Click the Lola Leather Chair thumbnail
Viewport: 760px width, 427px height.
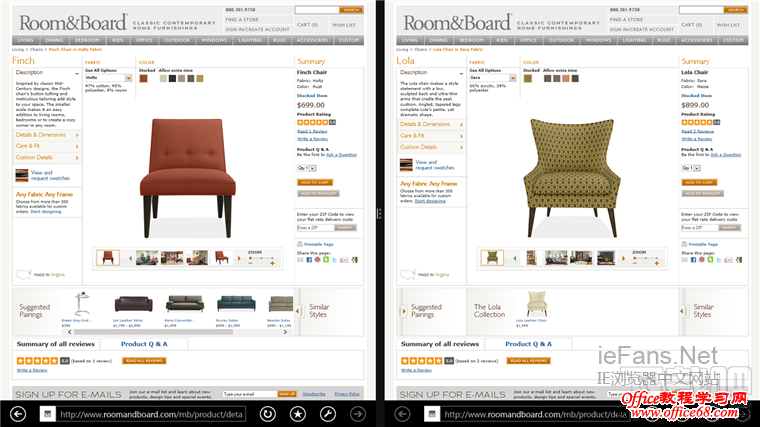click(537, 304)
